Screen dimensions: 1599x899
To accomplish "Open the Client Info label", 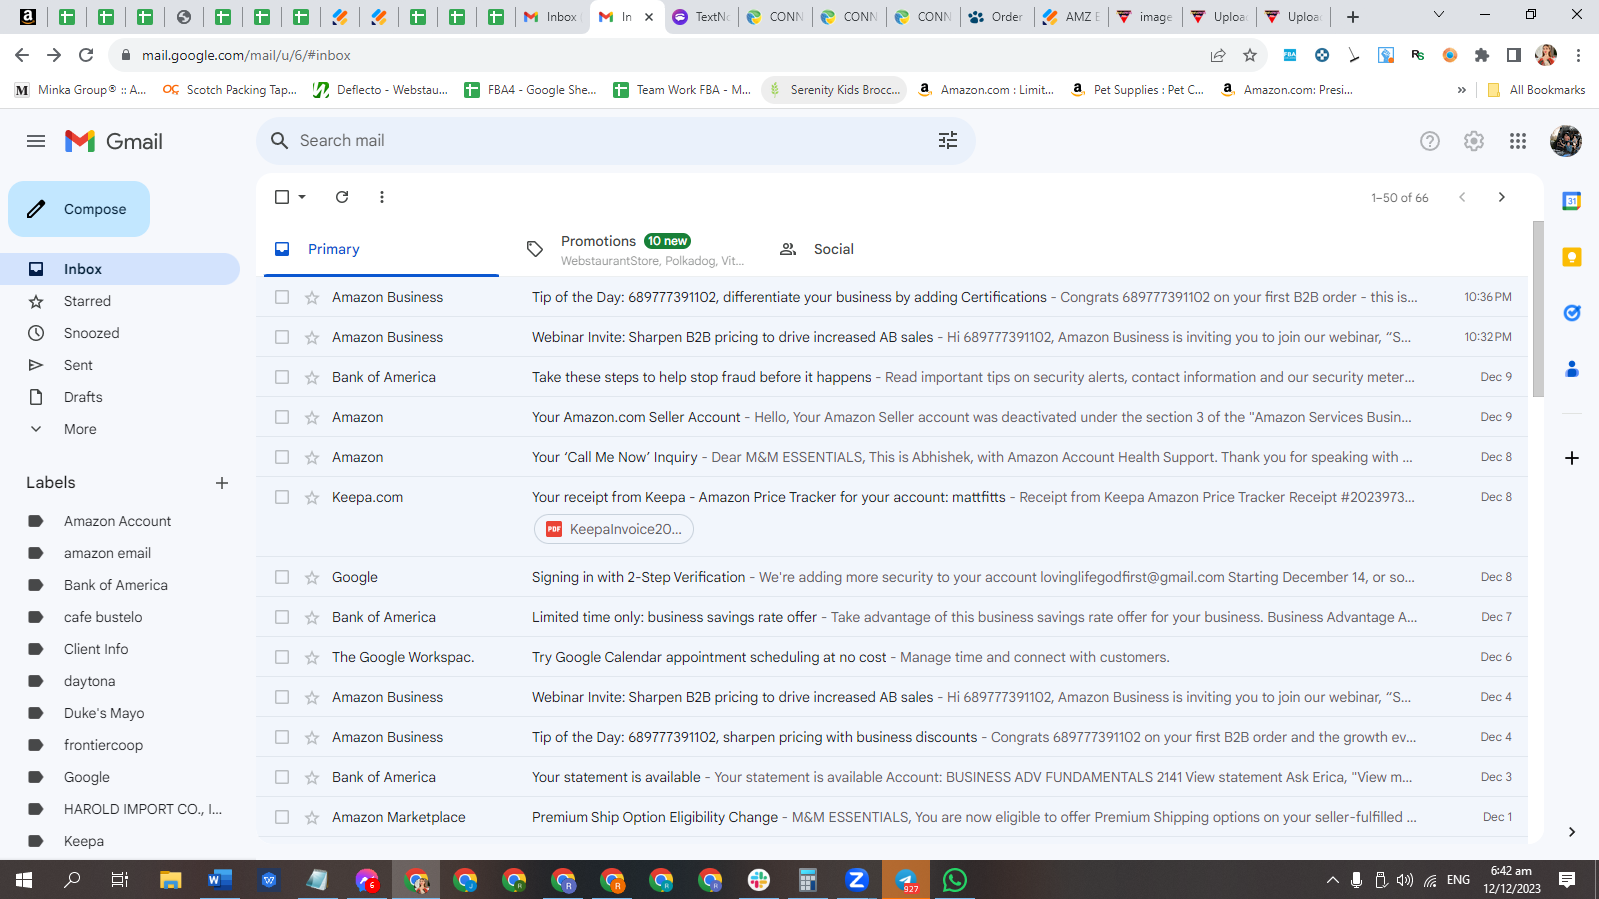I will 96,649.
